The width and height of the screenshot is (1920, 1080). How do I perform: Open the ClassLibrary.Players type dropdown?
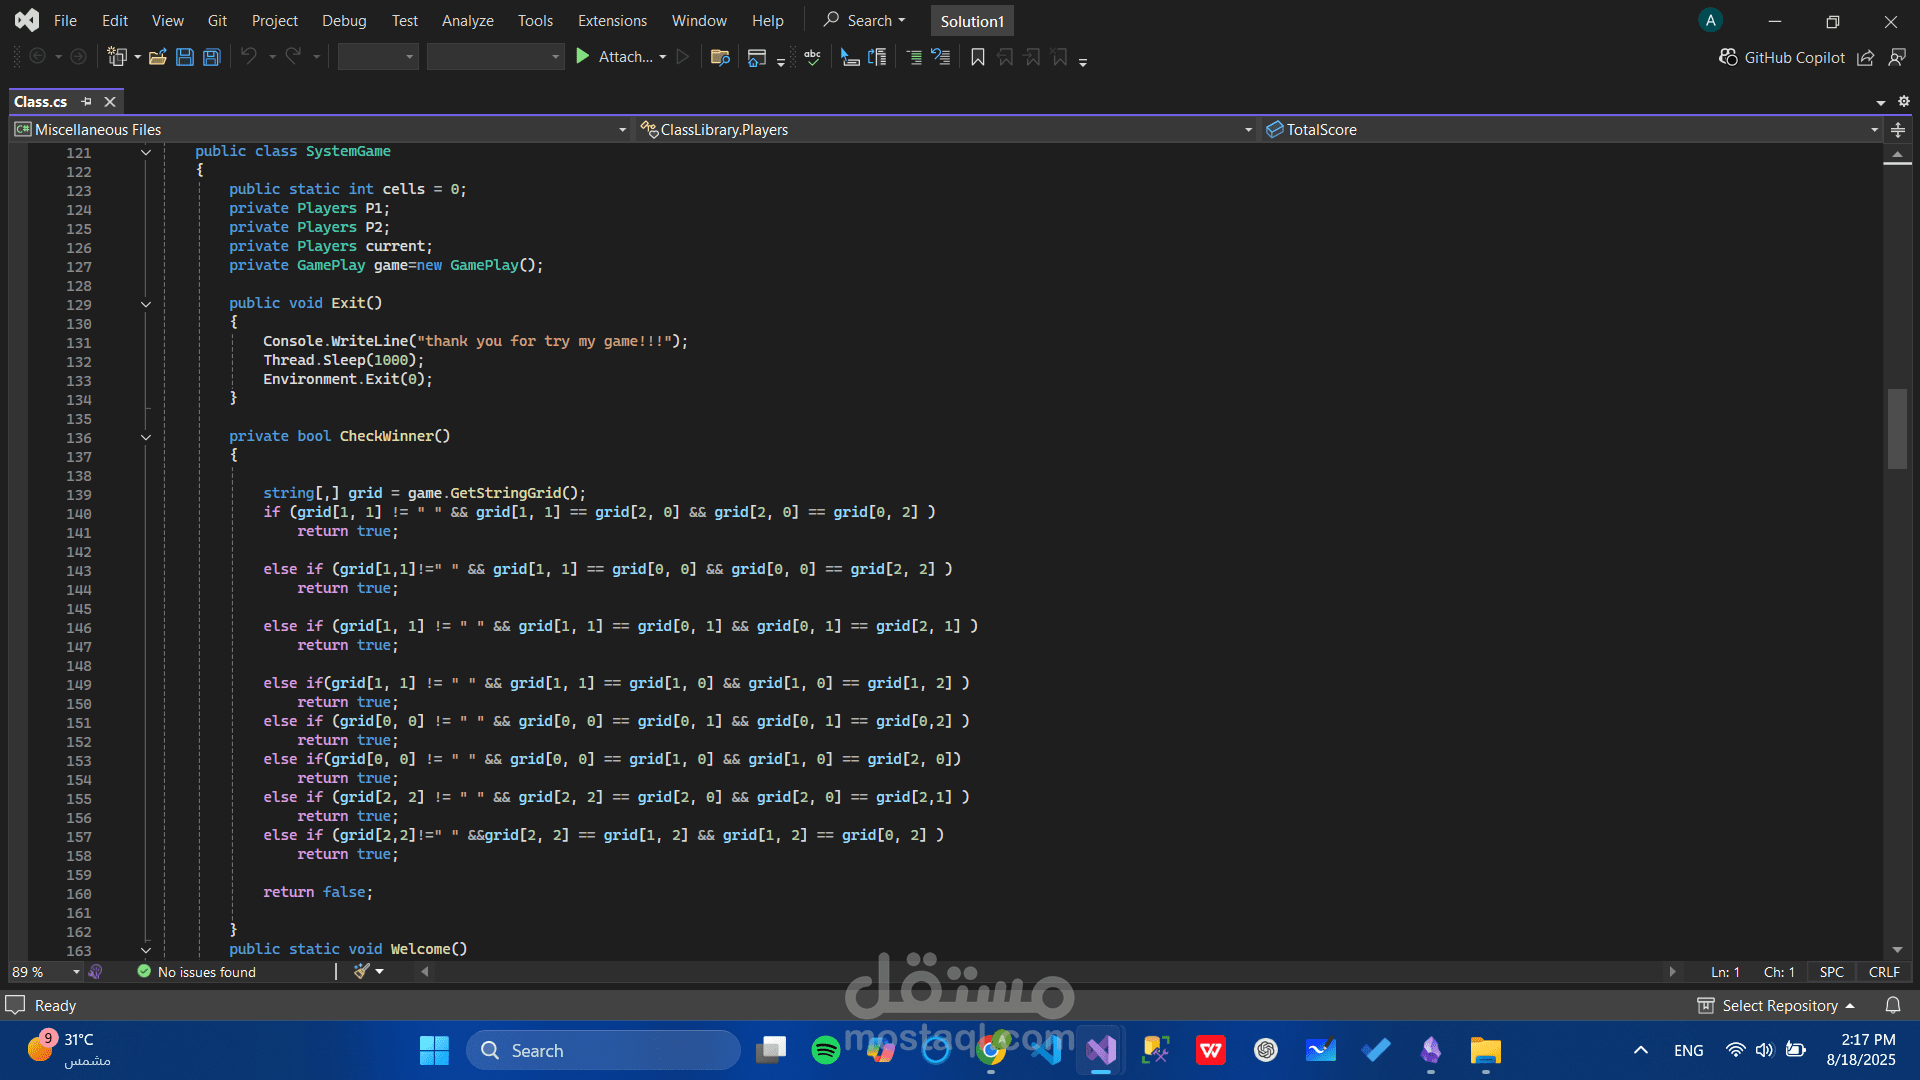pos(1247,130)
